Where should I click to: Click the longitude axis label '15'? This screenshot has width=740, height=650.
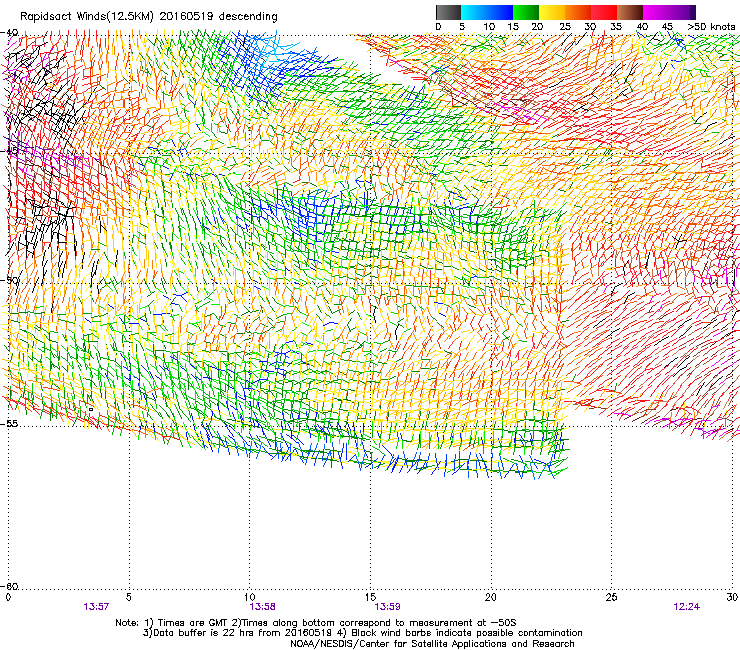(370, 597)
